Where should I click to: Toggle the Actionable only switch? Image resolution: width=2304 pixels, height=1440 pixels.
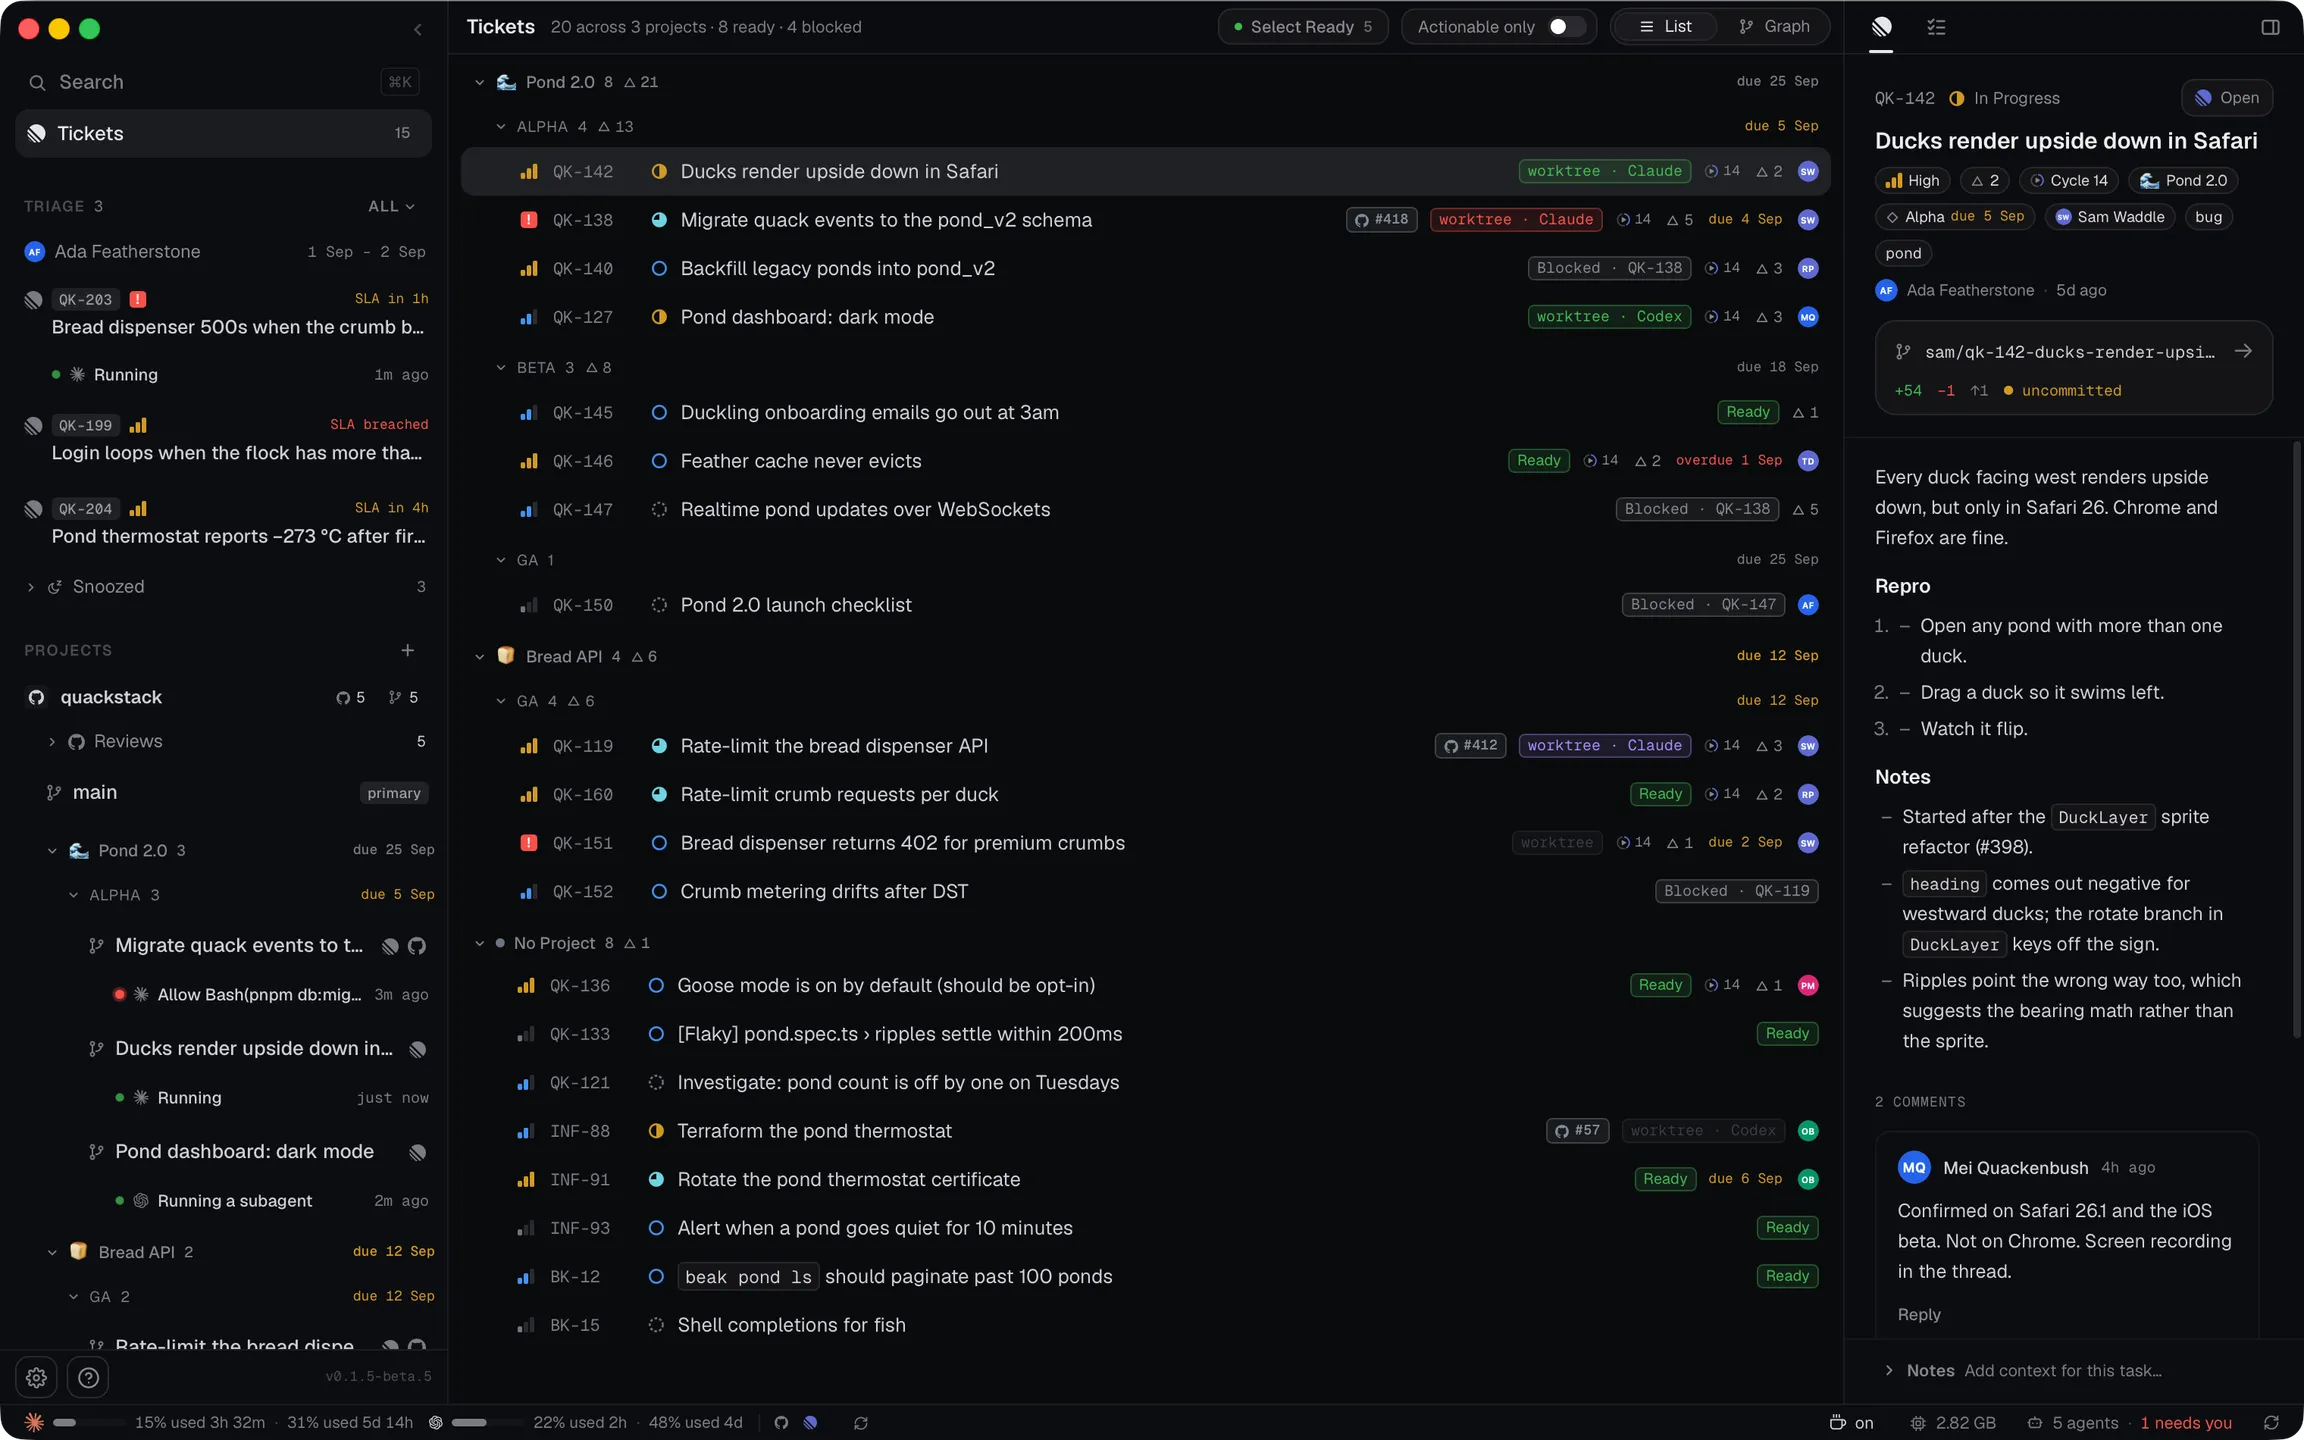tap(1566, 27)
